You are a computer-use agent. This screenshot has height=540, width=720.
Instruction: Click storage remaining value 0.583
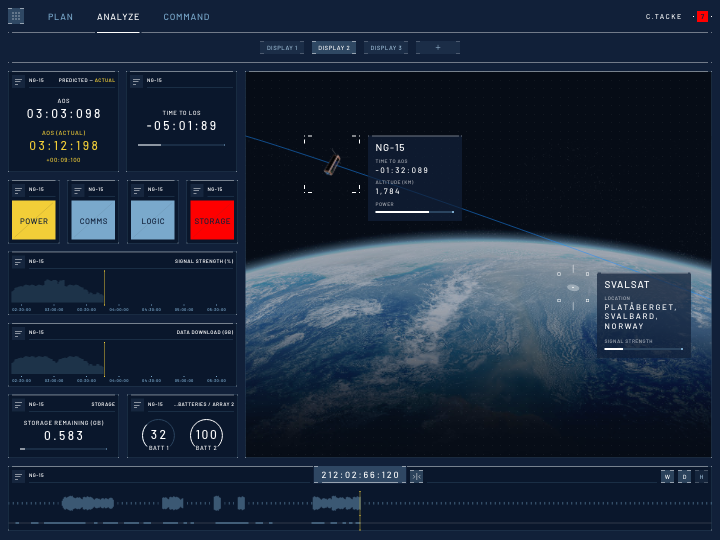(64, 436)
